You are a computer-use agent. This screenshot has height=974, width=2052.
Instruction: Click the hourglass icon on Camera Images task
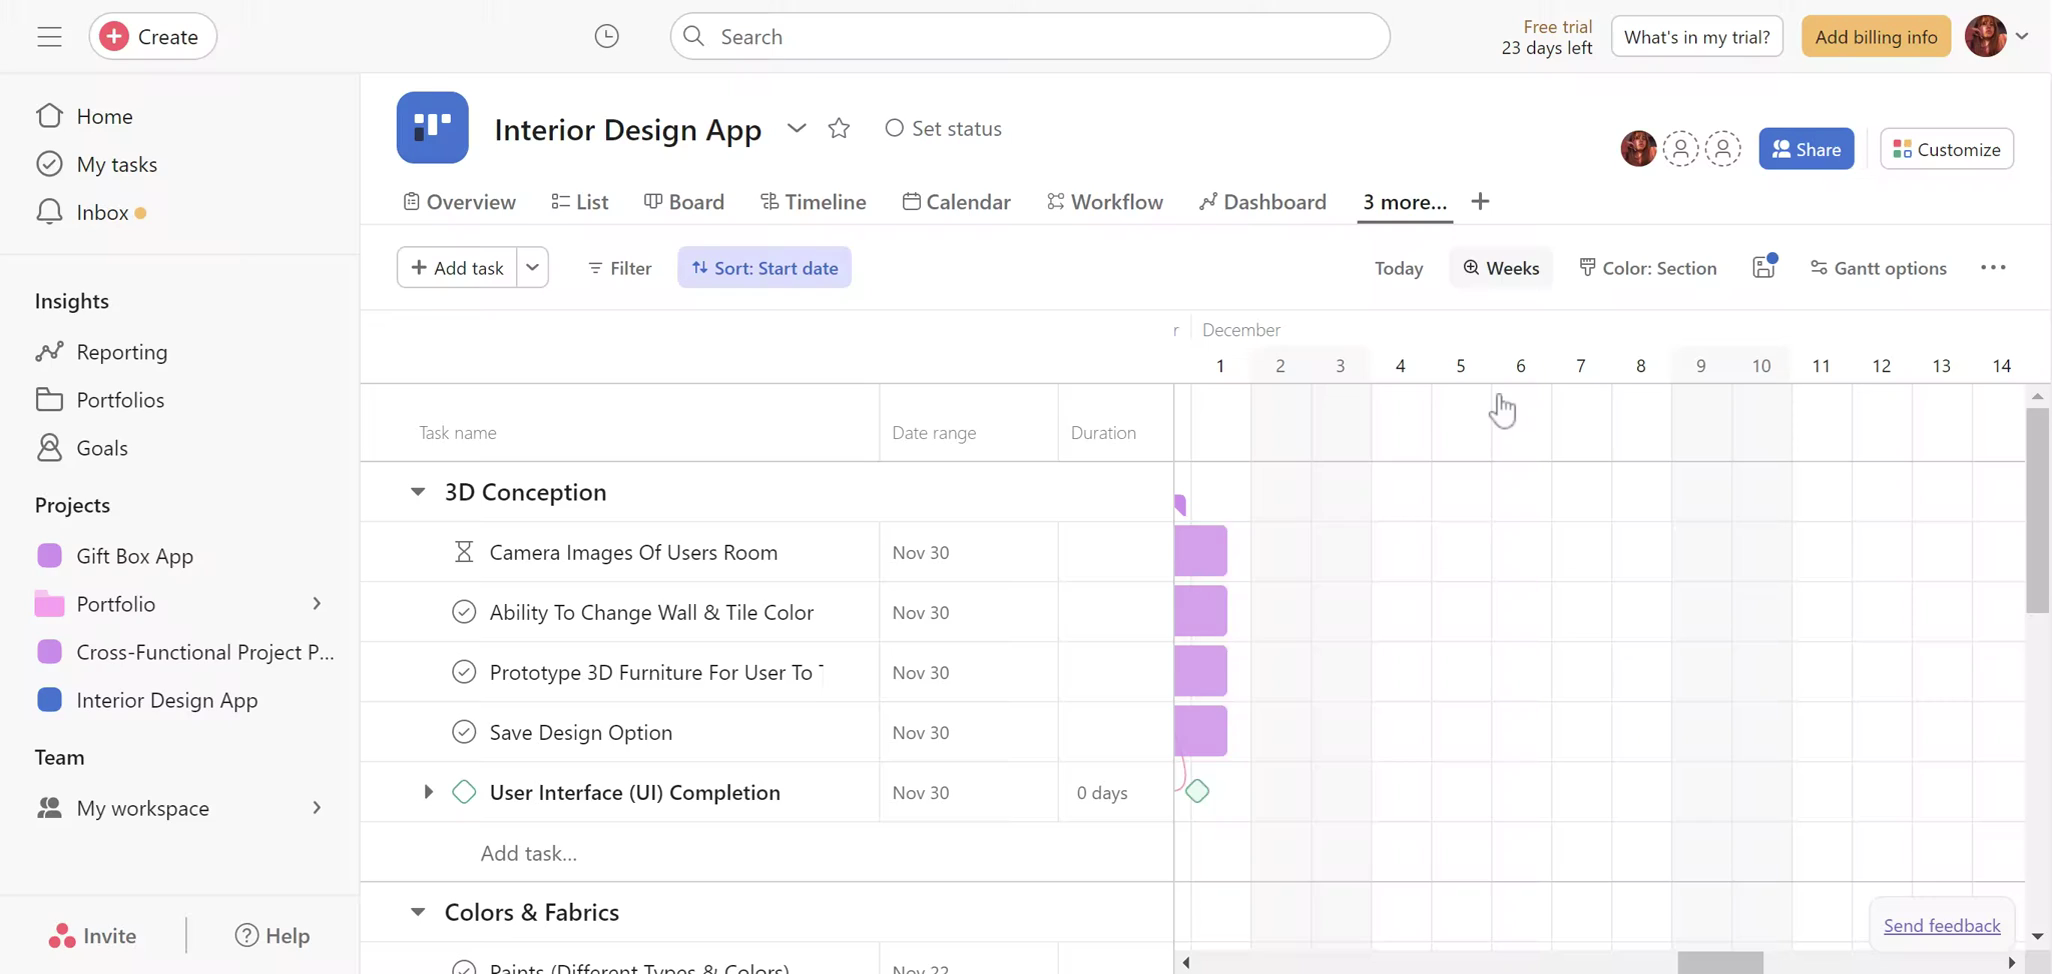point(463,552)
